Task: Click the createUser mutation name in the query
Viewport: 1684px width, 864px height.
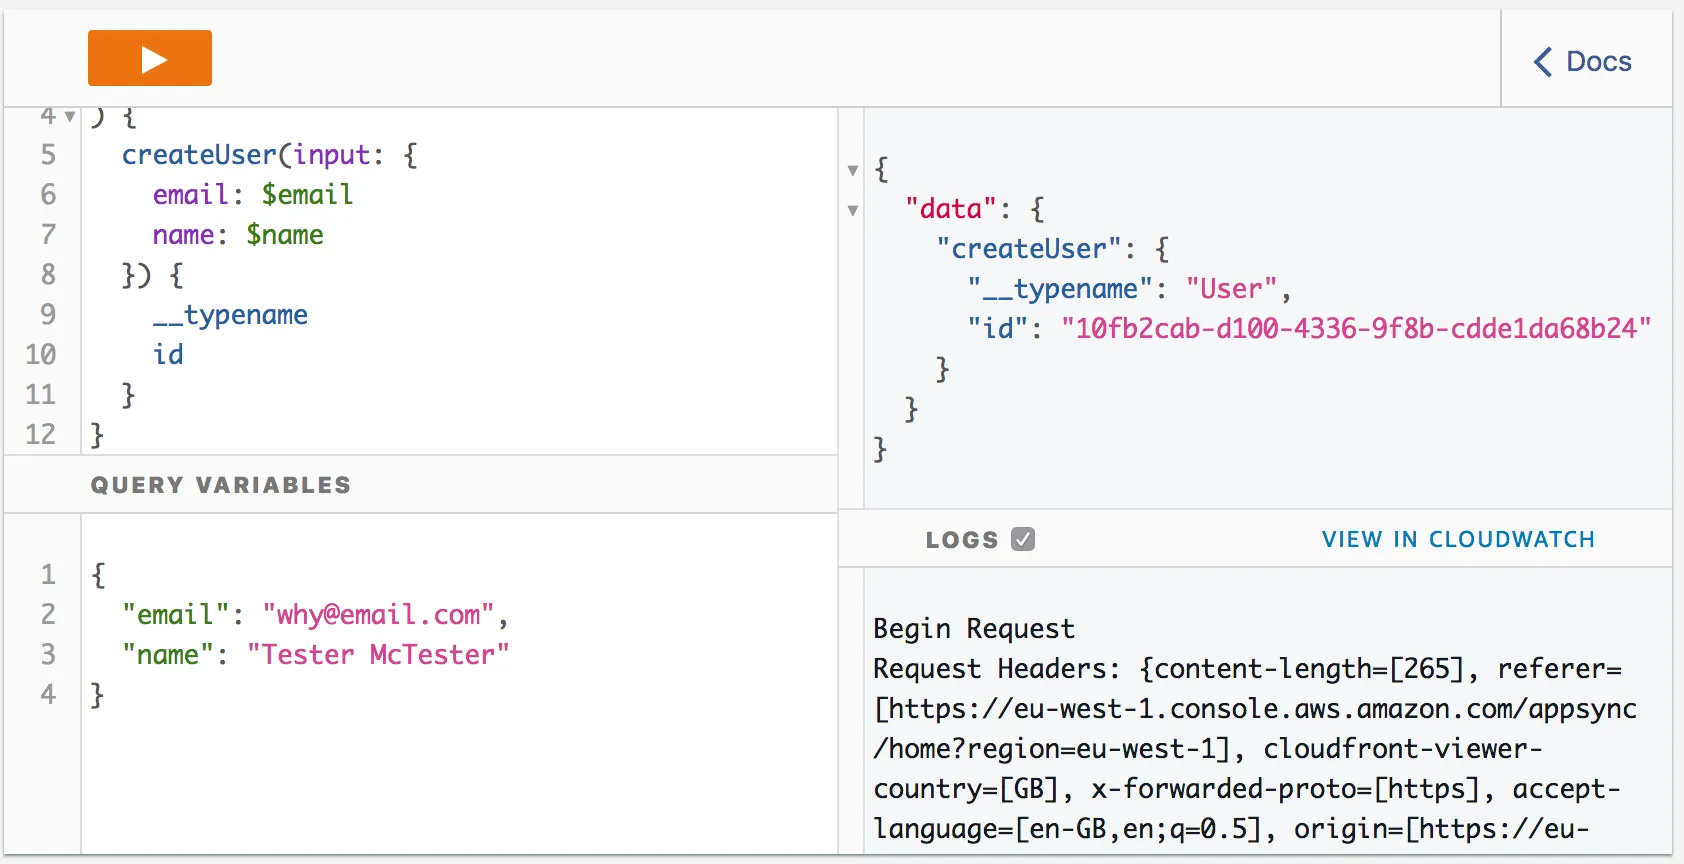Action: [198, 155]
